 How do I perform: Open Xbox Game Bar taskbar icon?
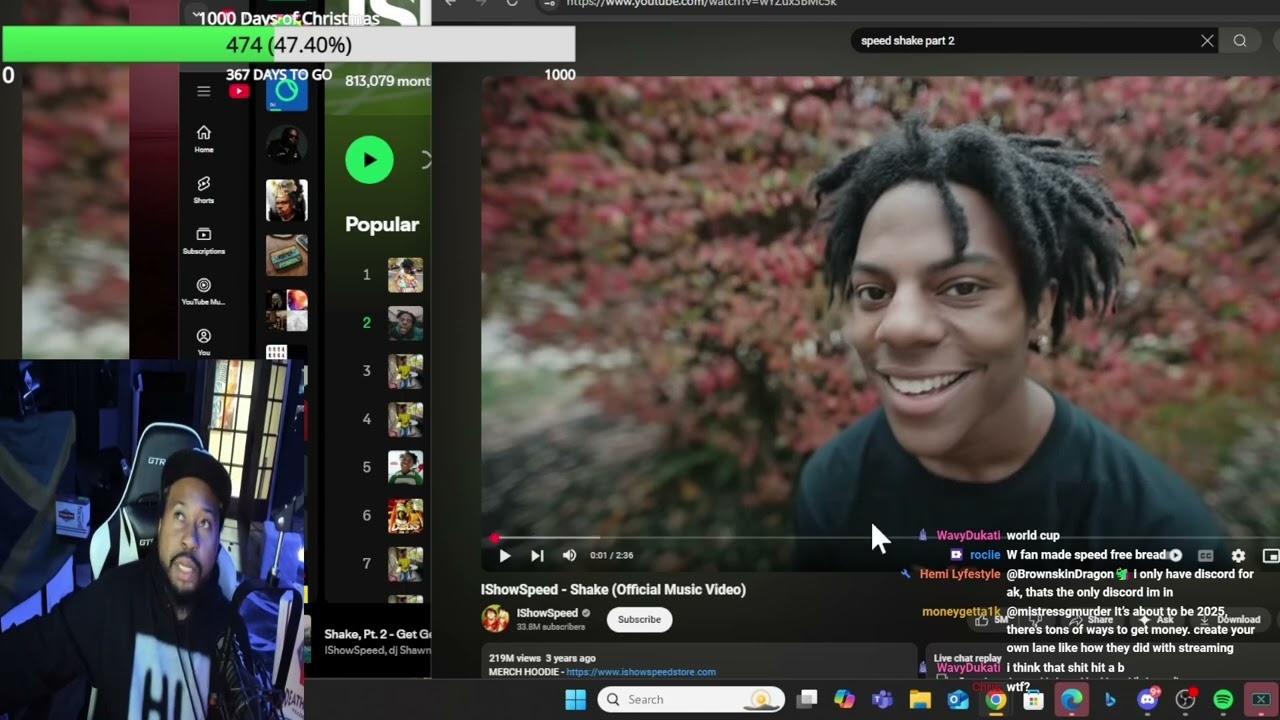tap(1261, 699)
